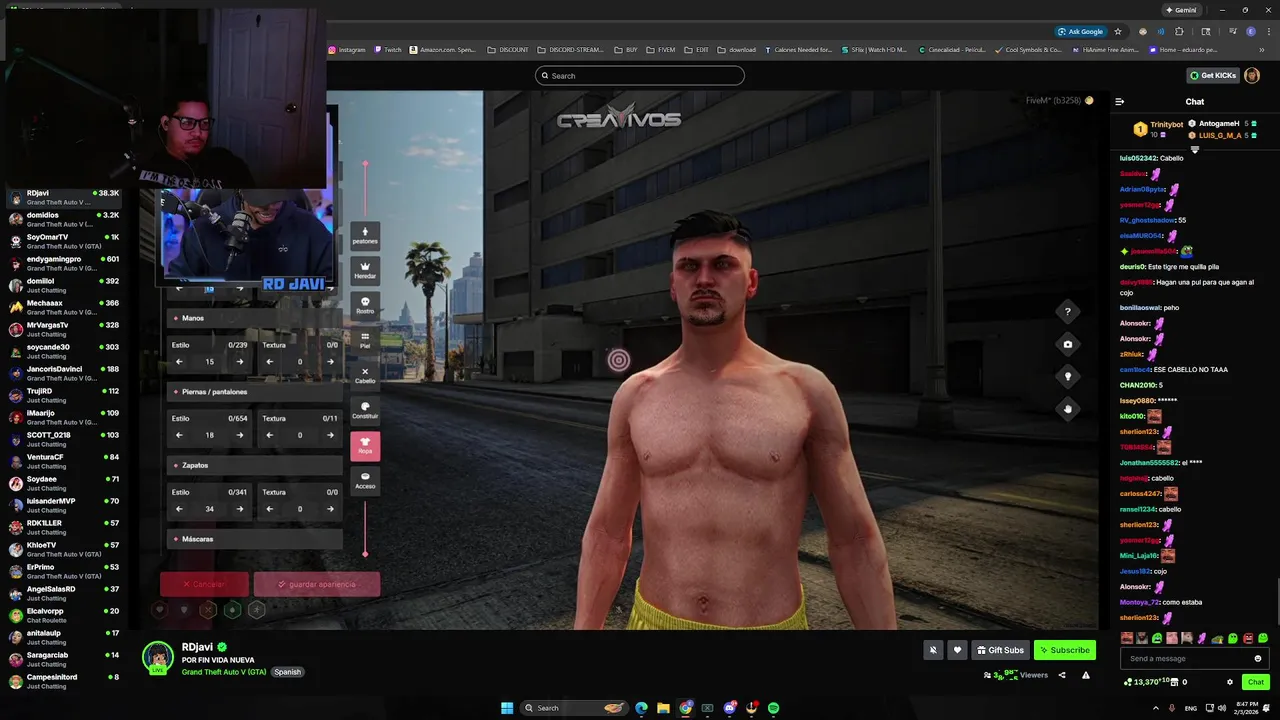Open the user avatar next to Get KICKs
1280x720 pixels.
pos(1252,75)
